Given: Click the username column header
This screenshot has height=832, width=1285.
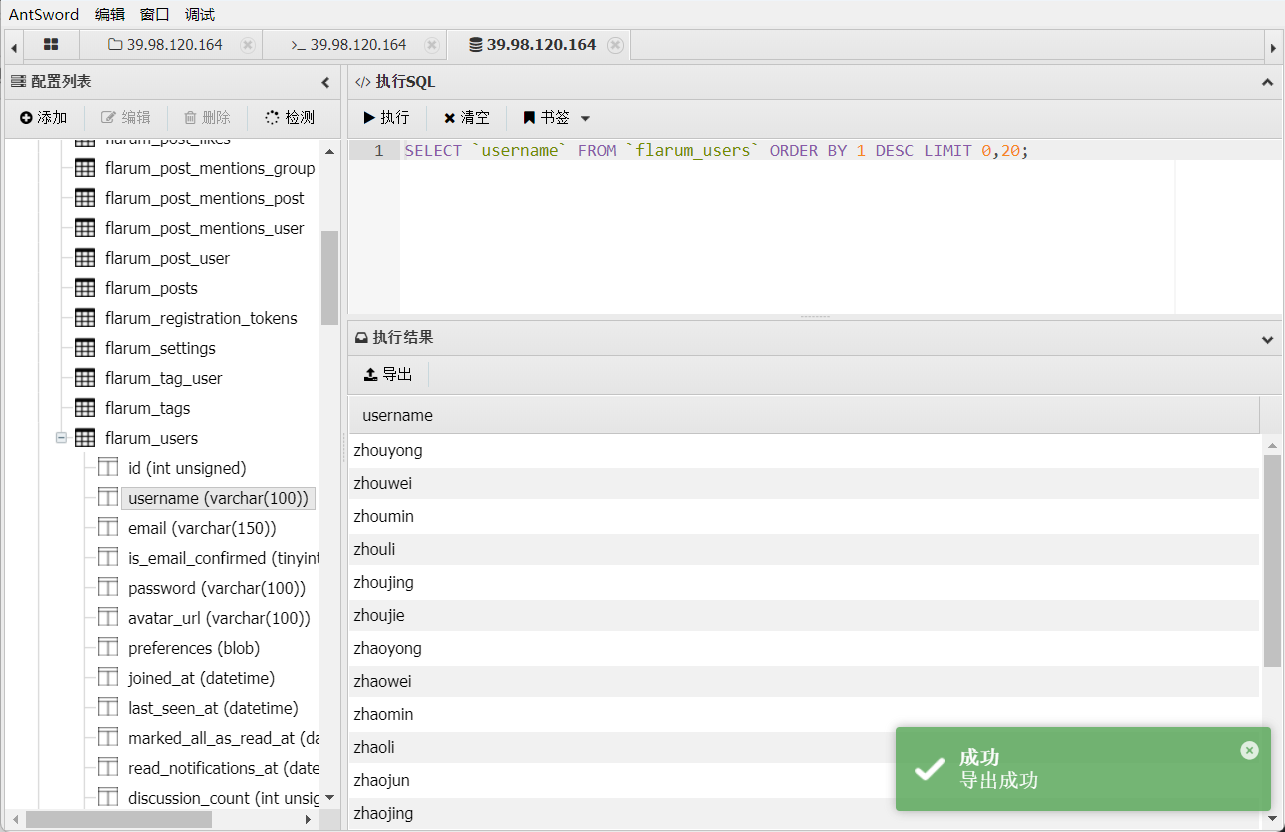Looking at the screenshot, I should (x=804, y=415).
